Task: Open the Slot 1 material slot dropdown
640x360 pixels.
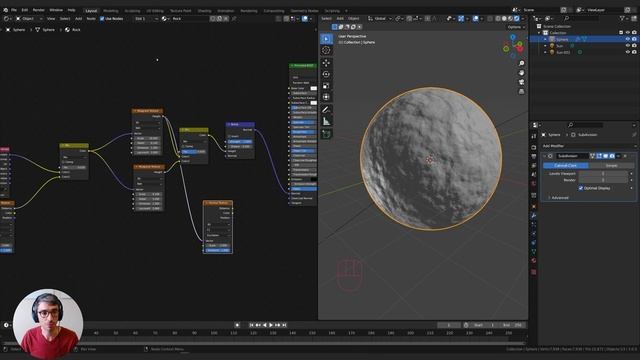Action: click(146, 18)
